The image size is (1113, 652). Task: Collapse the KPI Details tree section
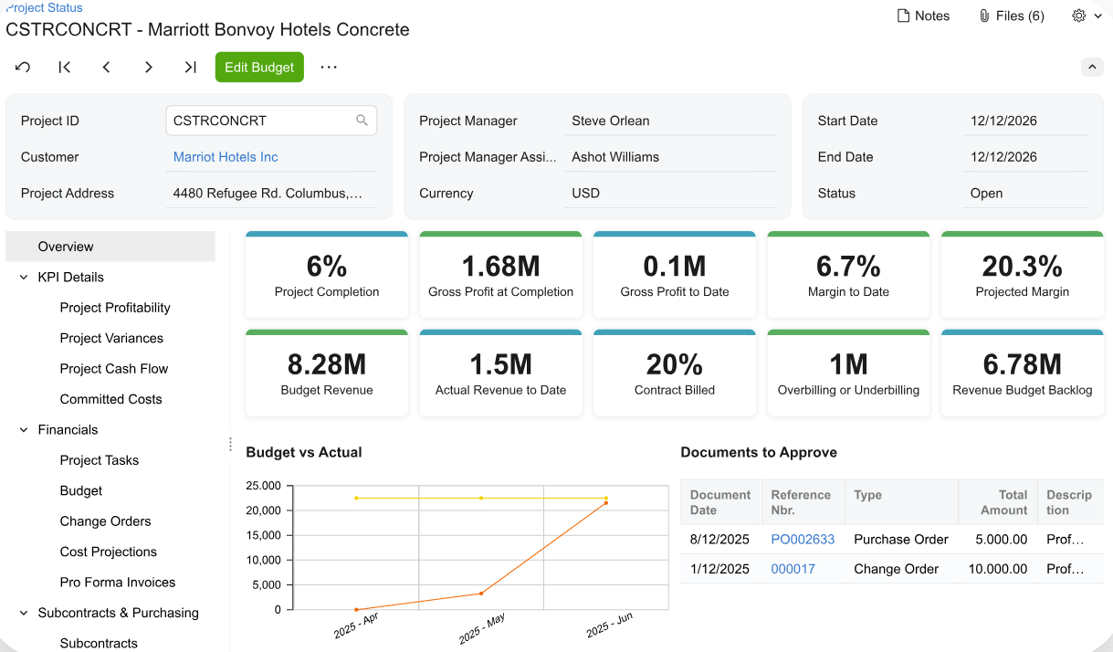point(24,277)
